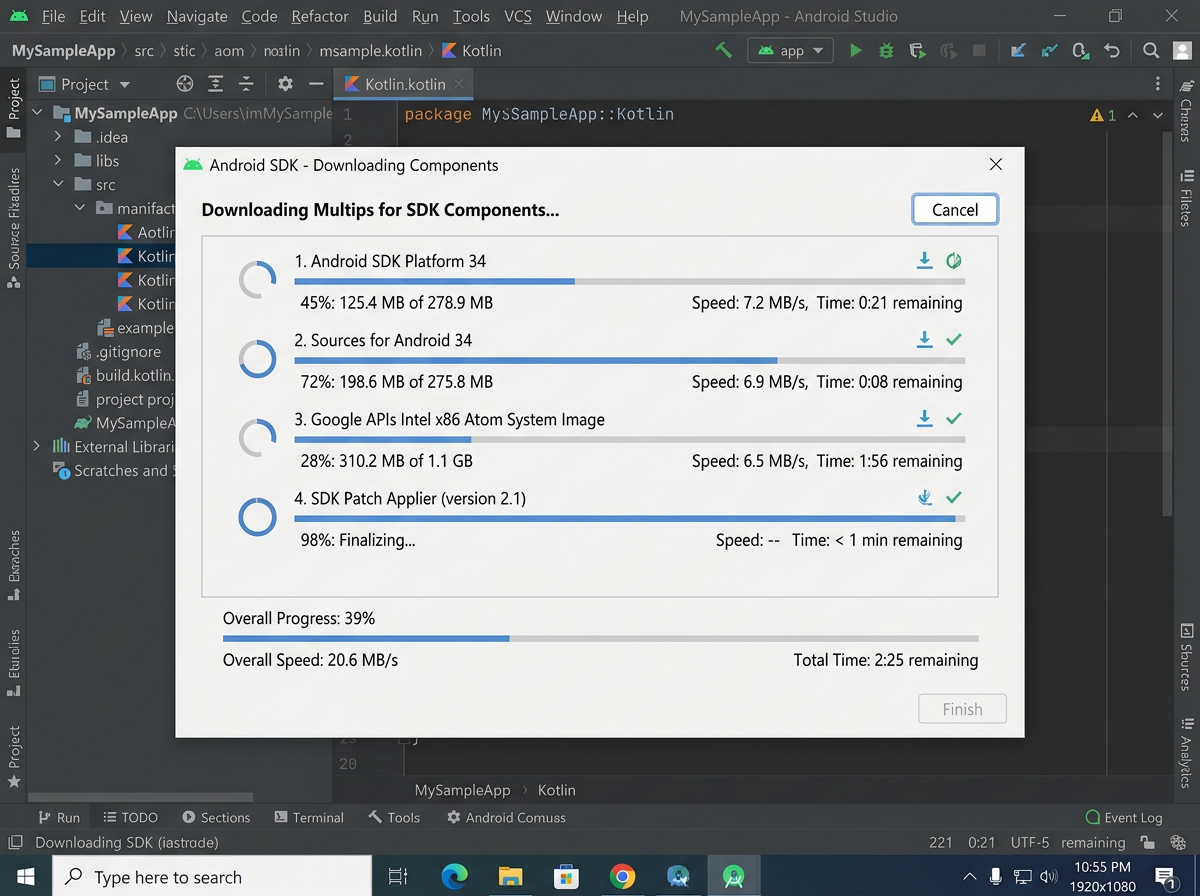Go to next highlighted problem down arrow

(x=1158, y=115)
